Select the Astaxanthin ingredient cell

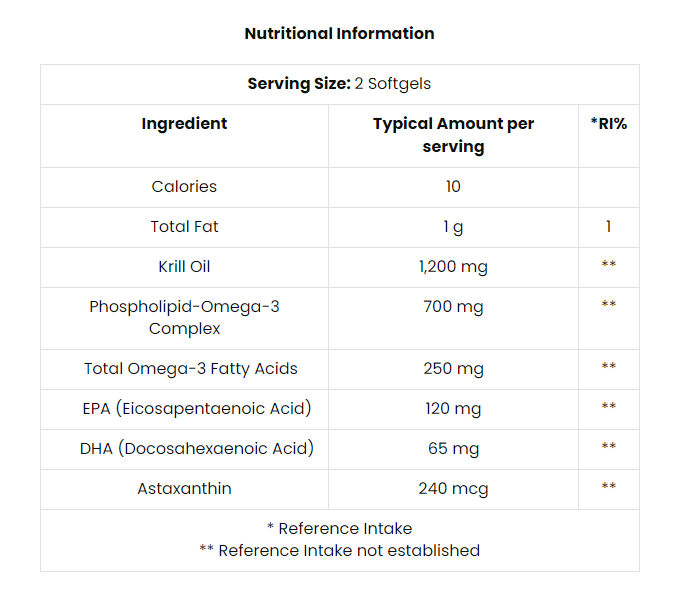click(x=184, y=489)
